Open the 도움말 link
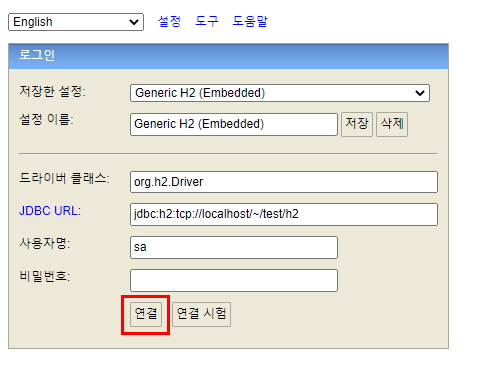Viewport: 484px width, 374px height. point(250,21)
